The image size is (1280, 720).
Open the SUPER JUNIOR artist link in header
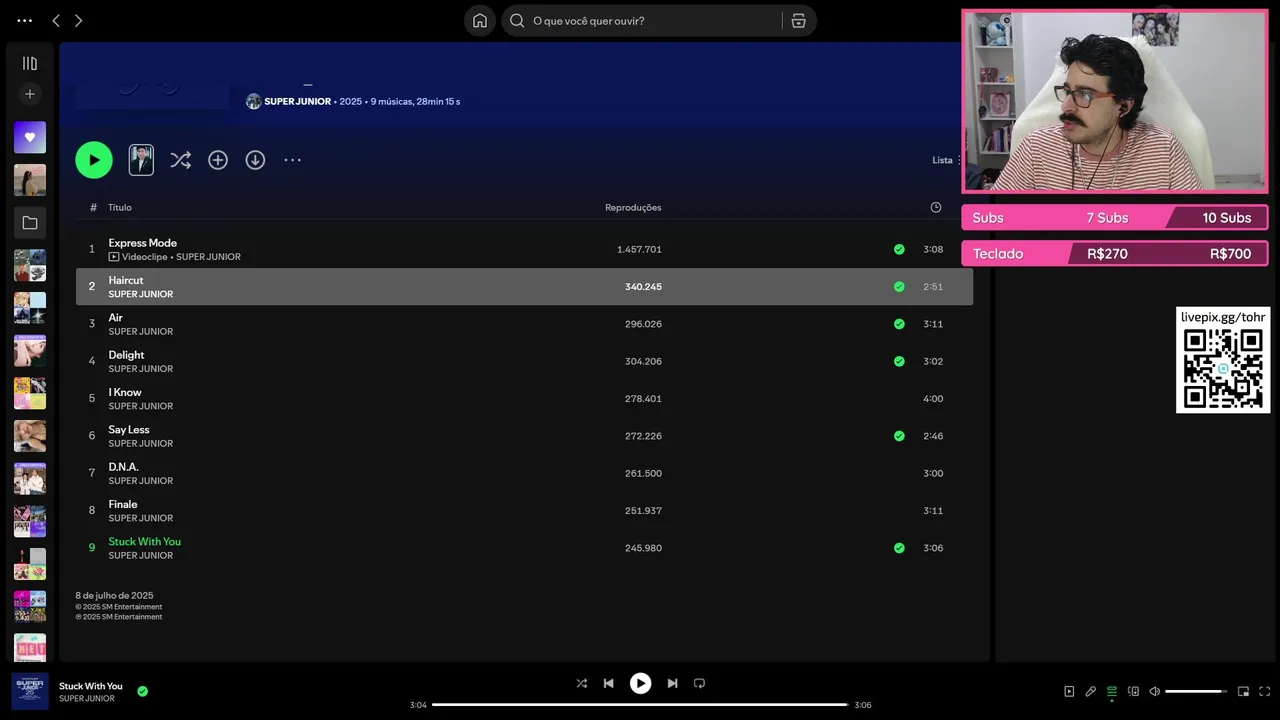click(297, 101)
